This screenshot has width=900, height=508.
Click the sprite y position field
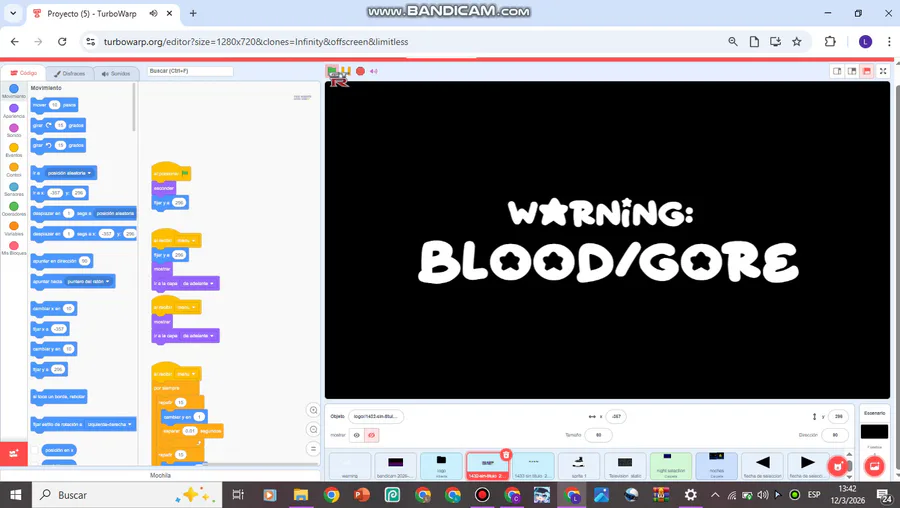[x=839, y=416]
